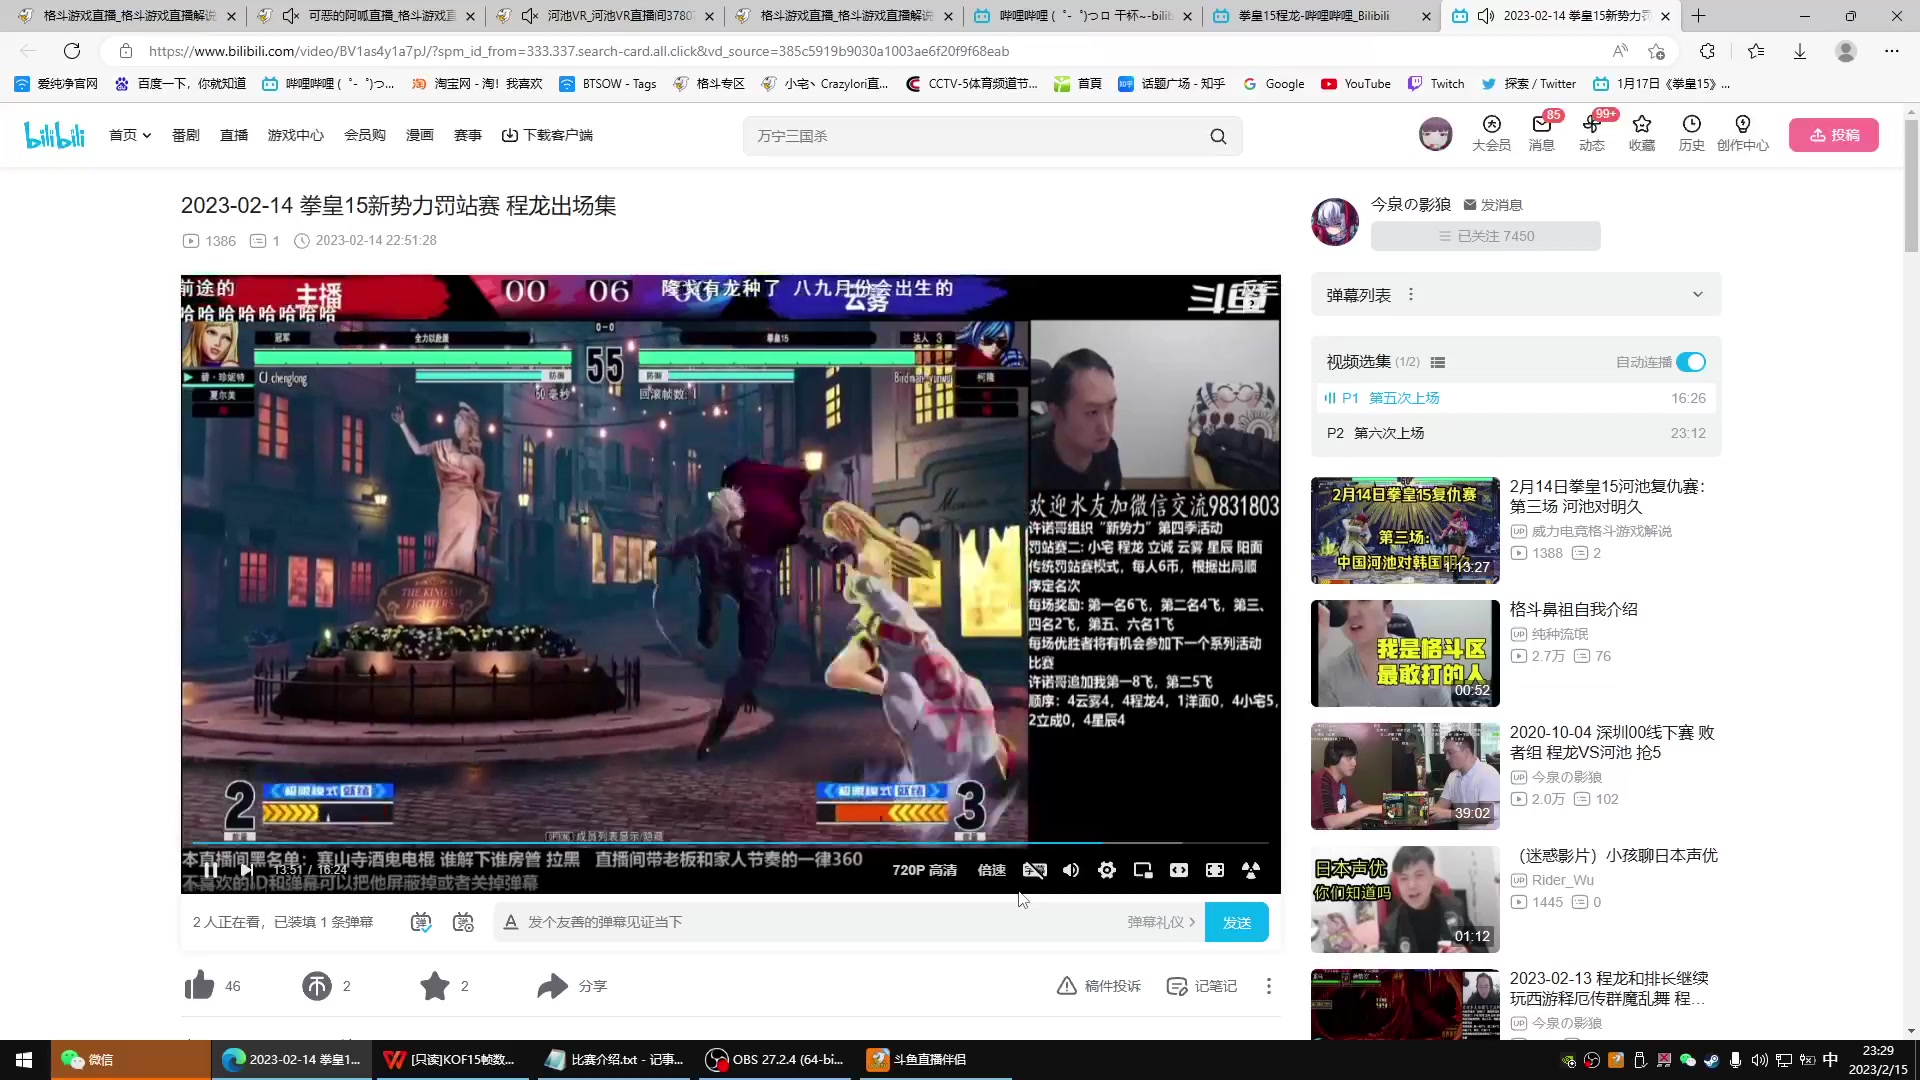Enable picture-in-picture mode
Image resolution: width=1920 pixels, height=1080 pixels.
(x=1143, y=870)
